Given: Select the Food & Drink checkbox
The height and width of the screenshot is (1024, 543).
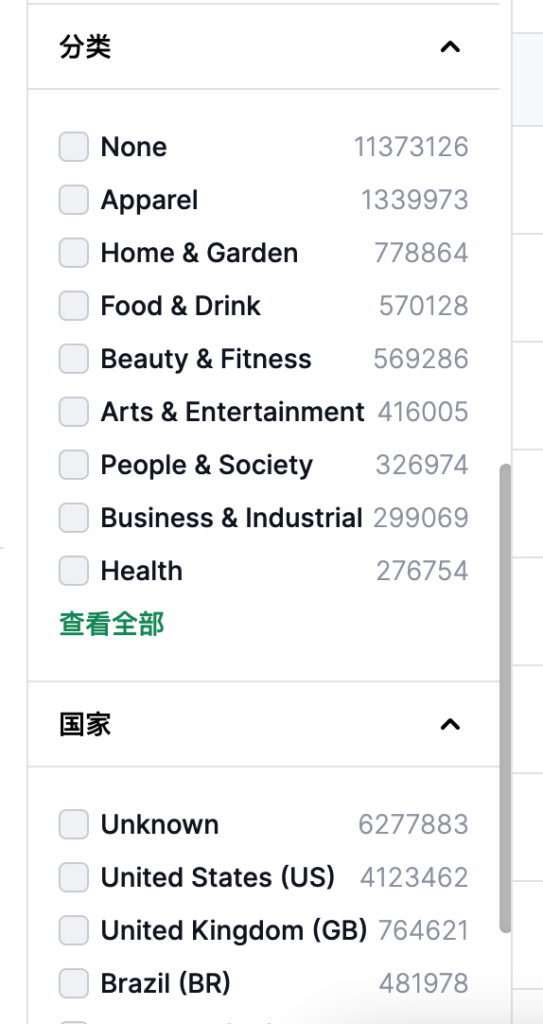Looking at the screenshot, I should click(74, 306).
